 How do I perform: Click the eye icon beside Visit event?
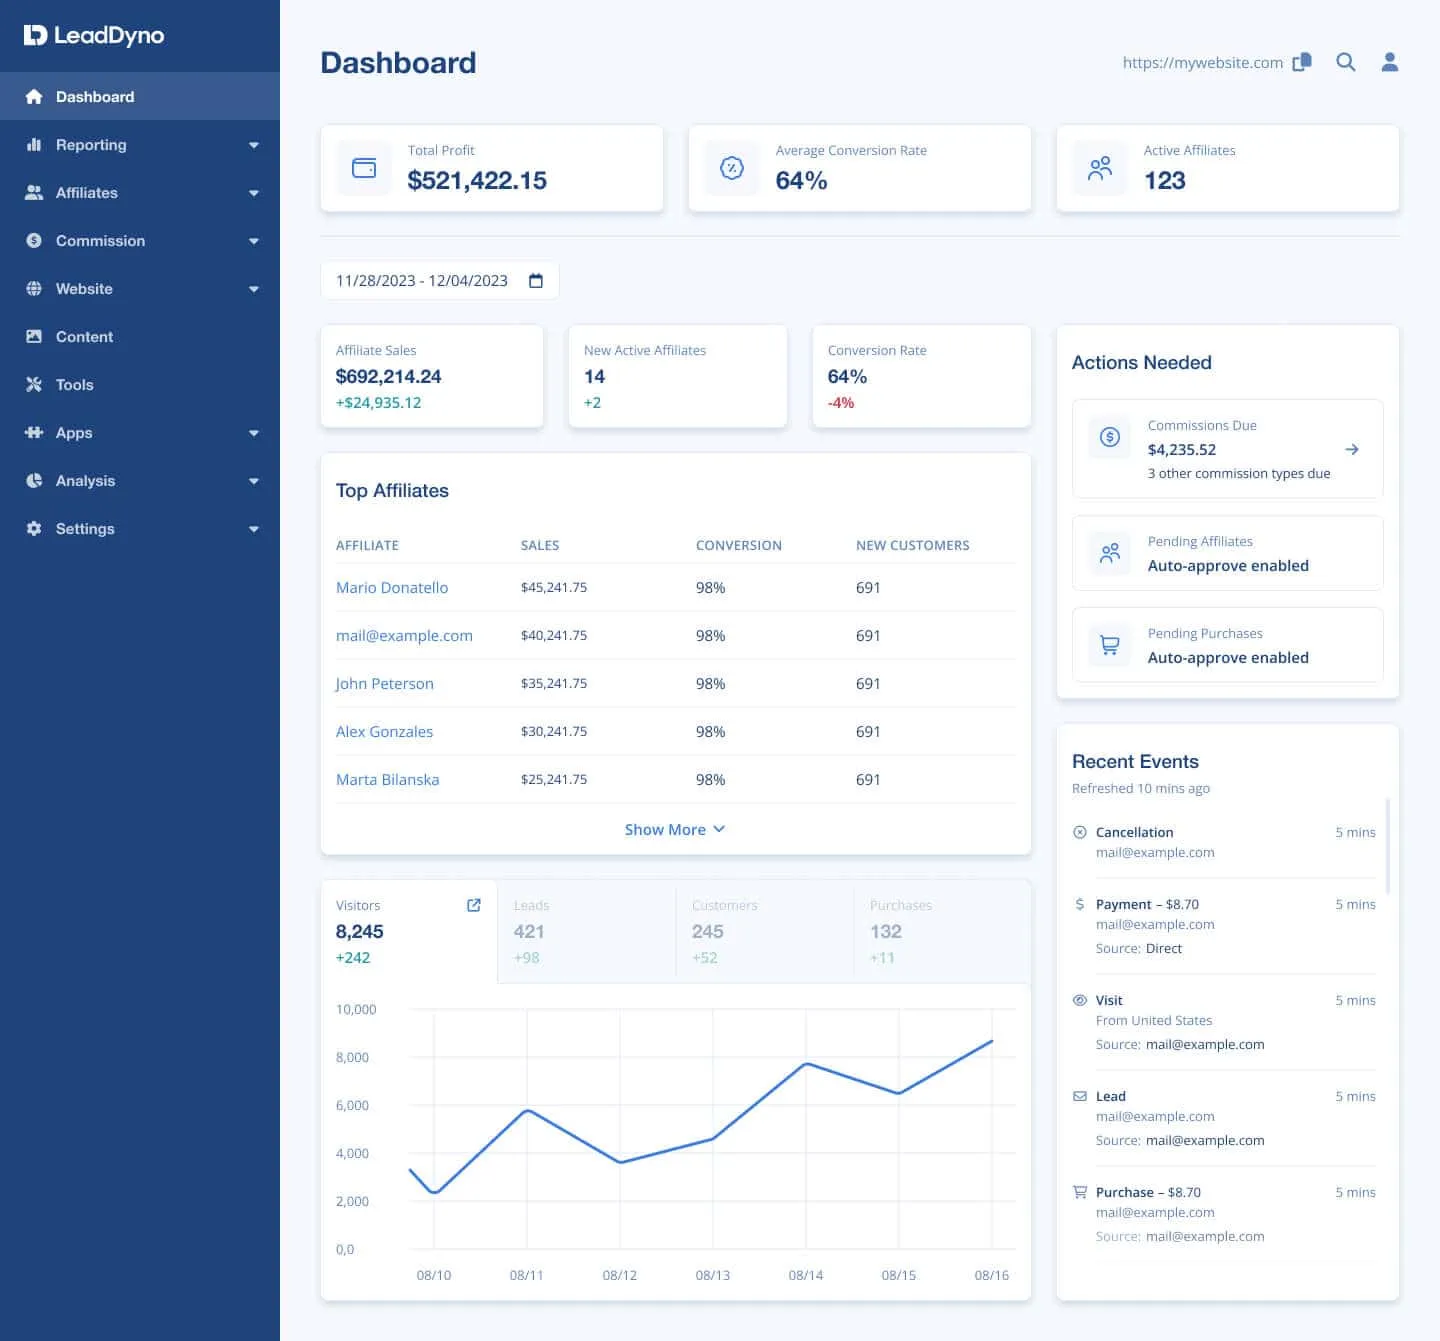click(1080, 1000)
